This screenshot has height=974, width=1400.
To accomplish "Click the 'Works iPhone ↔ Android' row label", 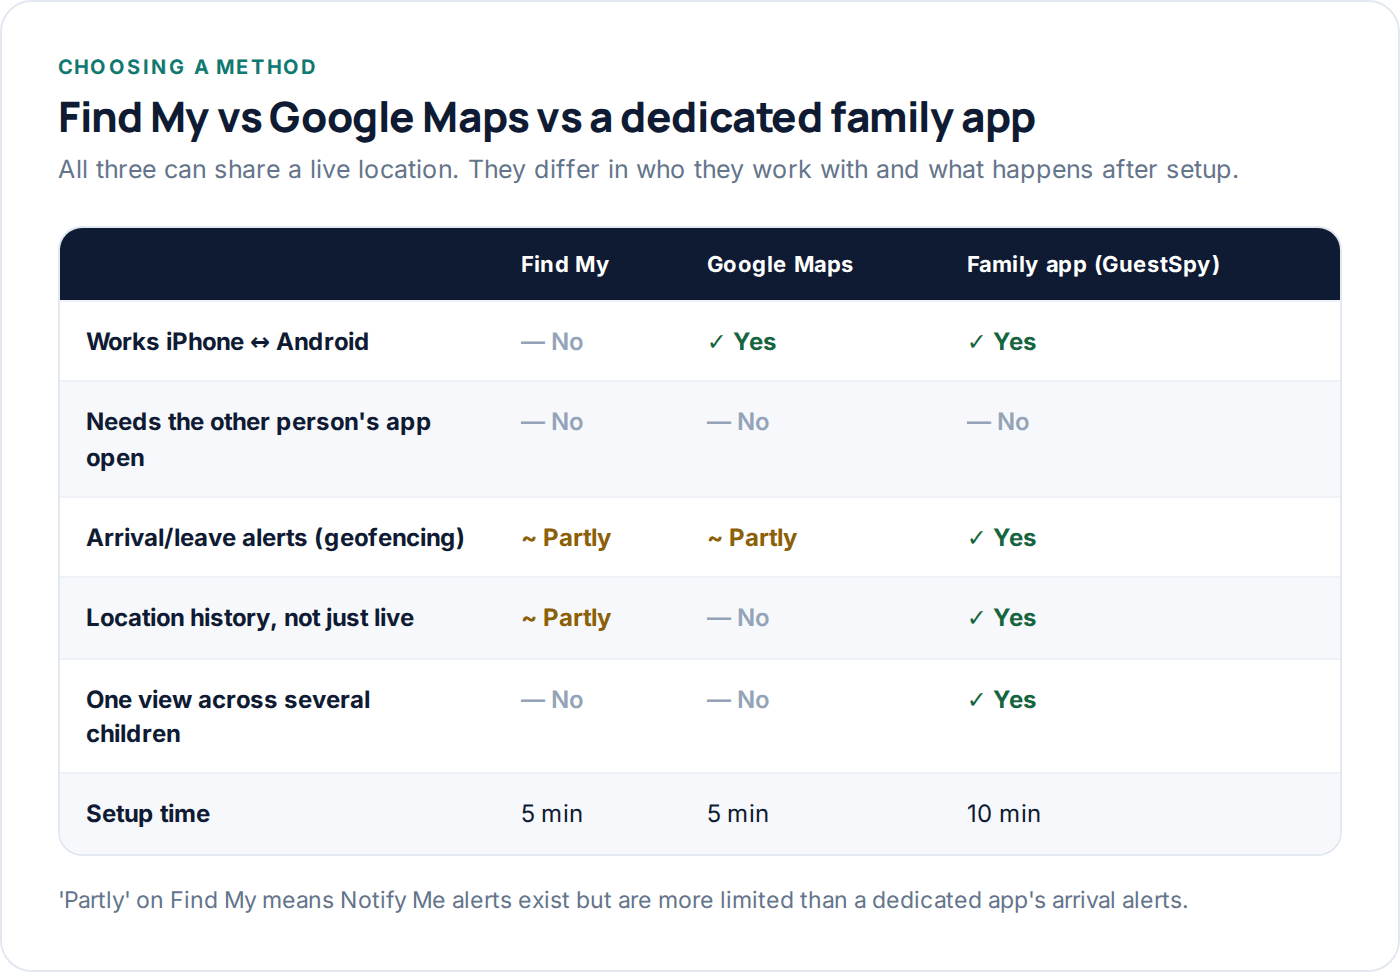I will (228, 342).
